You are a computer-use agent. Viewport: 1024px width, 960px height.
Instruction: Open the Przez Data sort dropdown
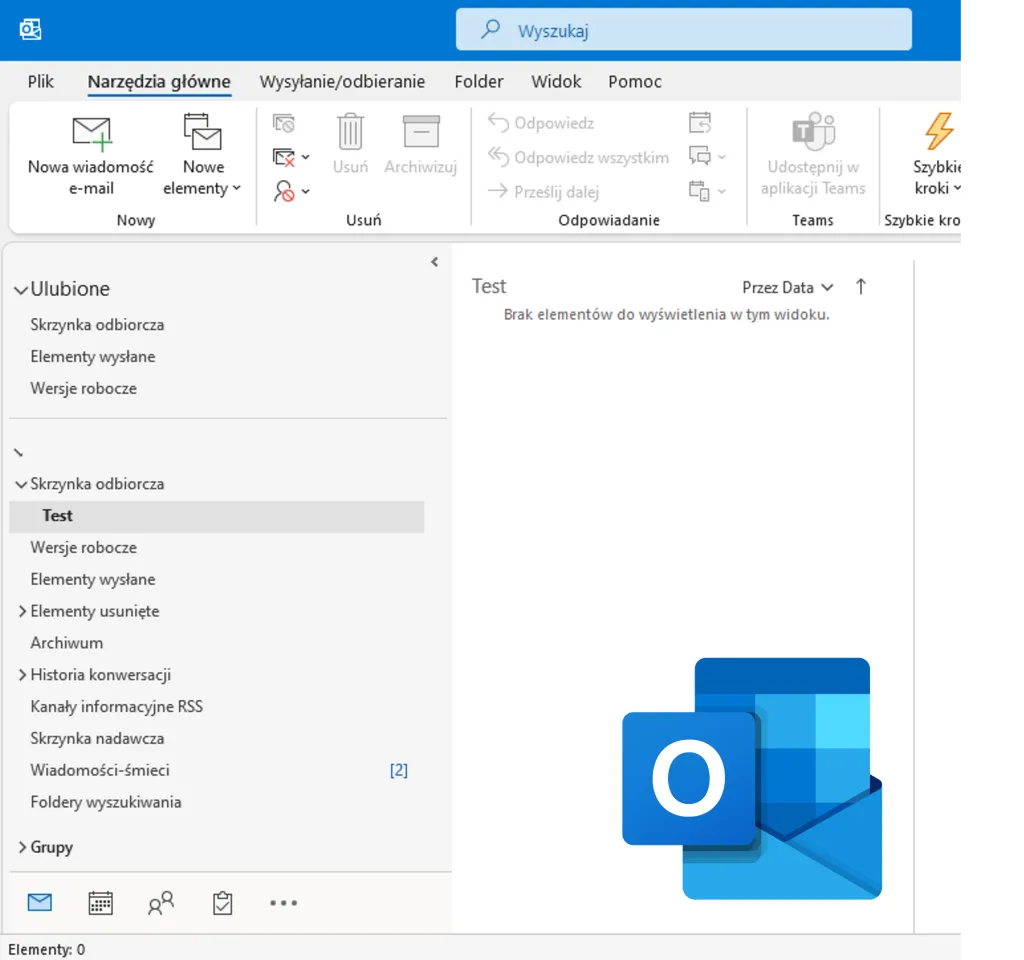[787, 287]
